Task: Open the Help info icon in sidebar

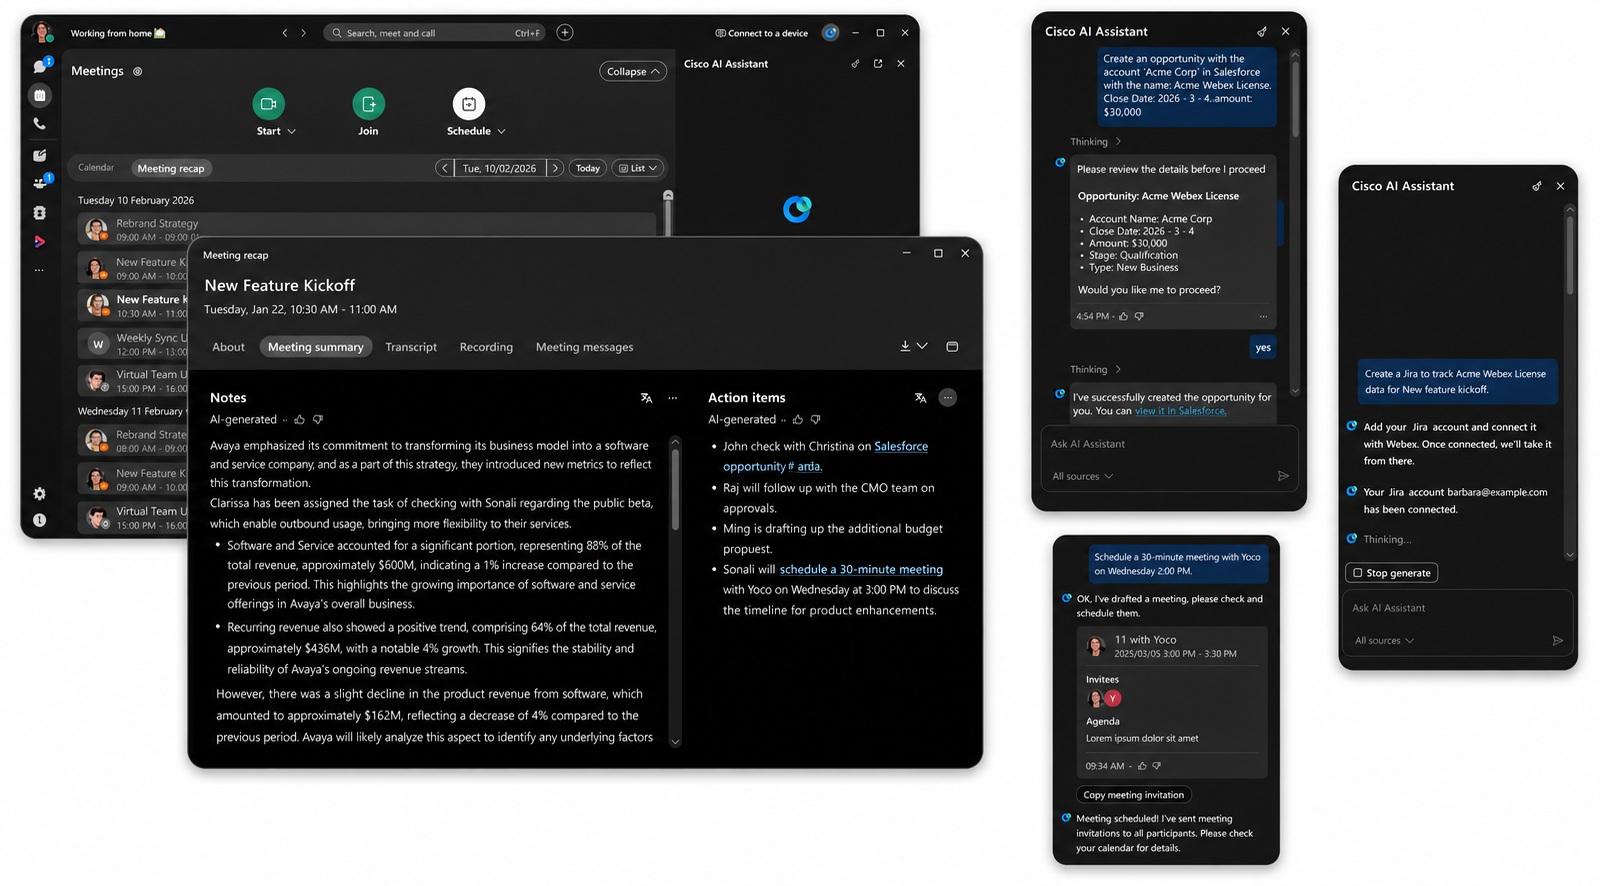Action: (x=40, y=520)
